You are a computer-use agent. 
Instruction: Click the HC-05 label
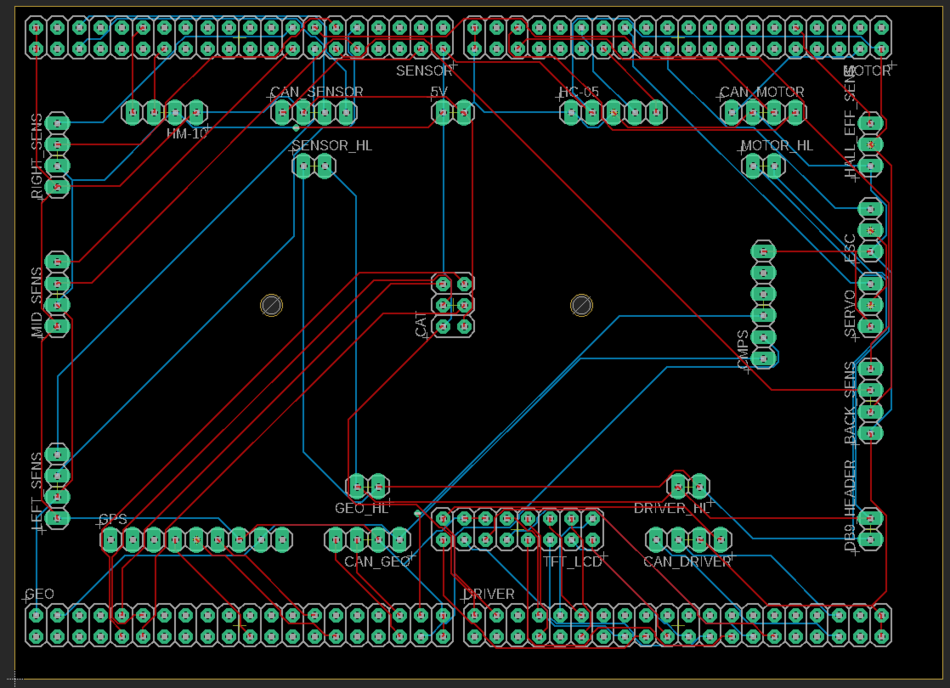579,92
